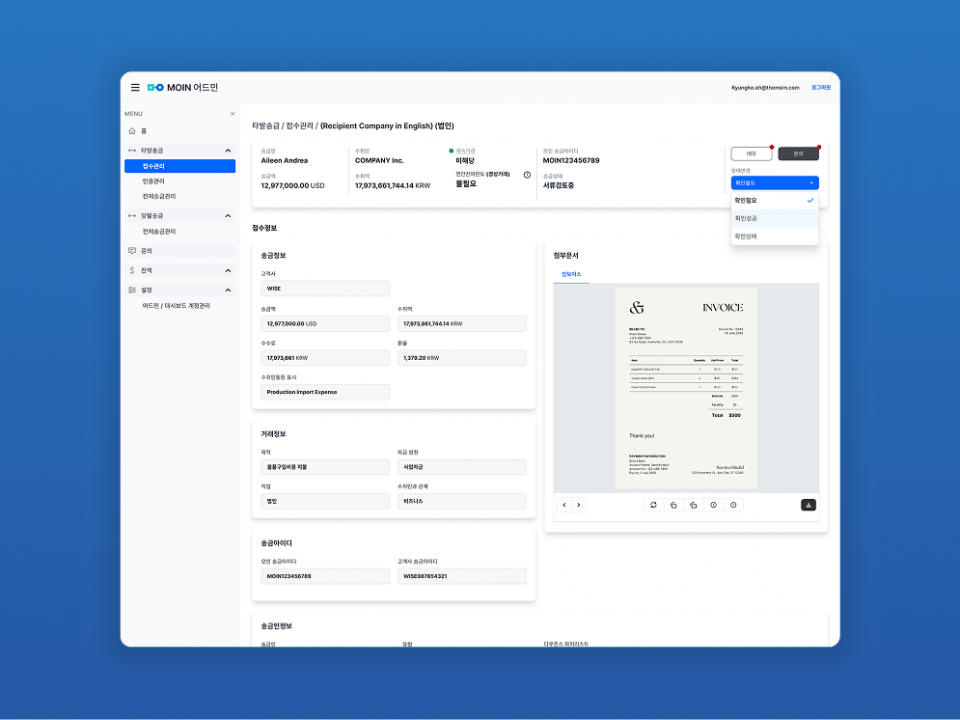Image resolution: width=960 pixels, height=720 pixels.
Task: Switch to the 인보이스 tab
Action: (571, 273)
